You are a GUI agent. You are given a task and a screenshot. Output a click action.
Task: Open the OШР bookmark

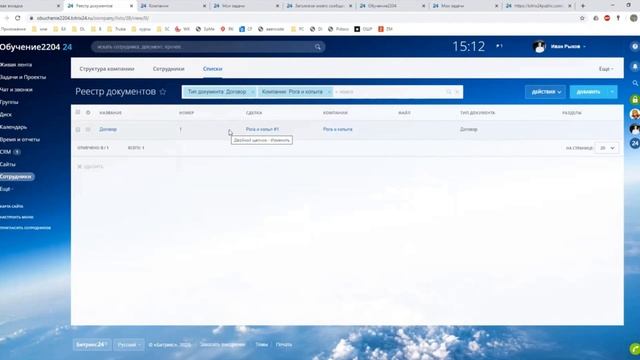pyautogui.click(x=363, y=29)
